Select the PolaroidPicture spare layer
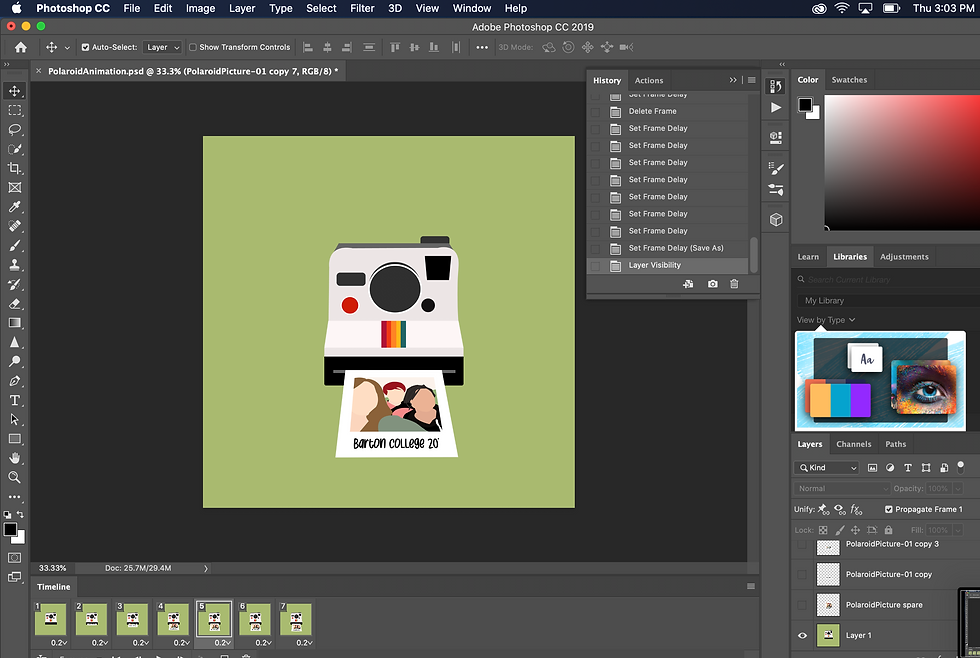980x658 pixels. click(884, 605)
